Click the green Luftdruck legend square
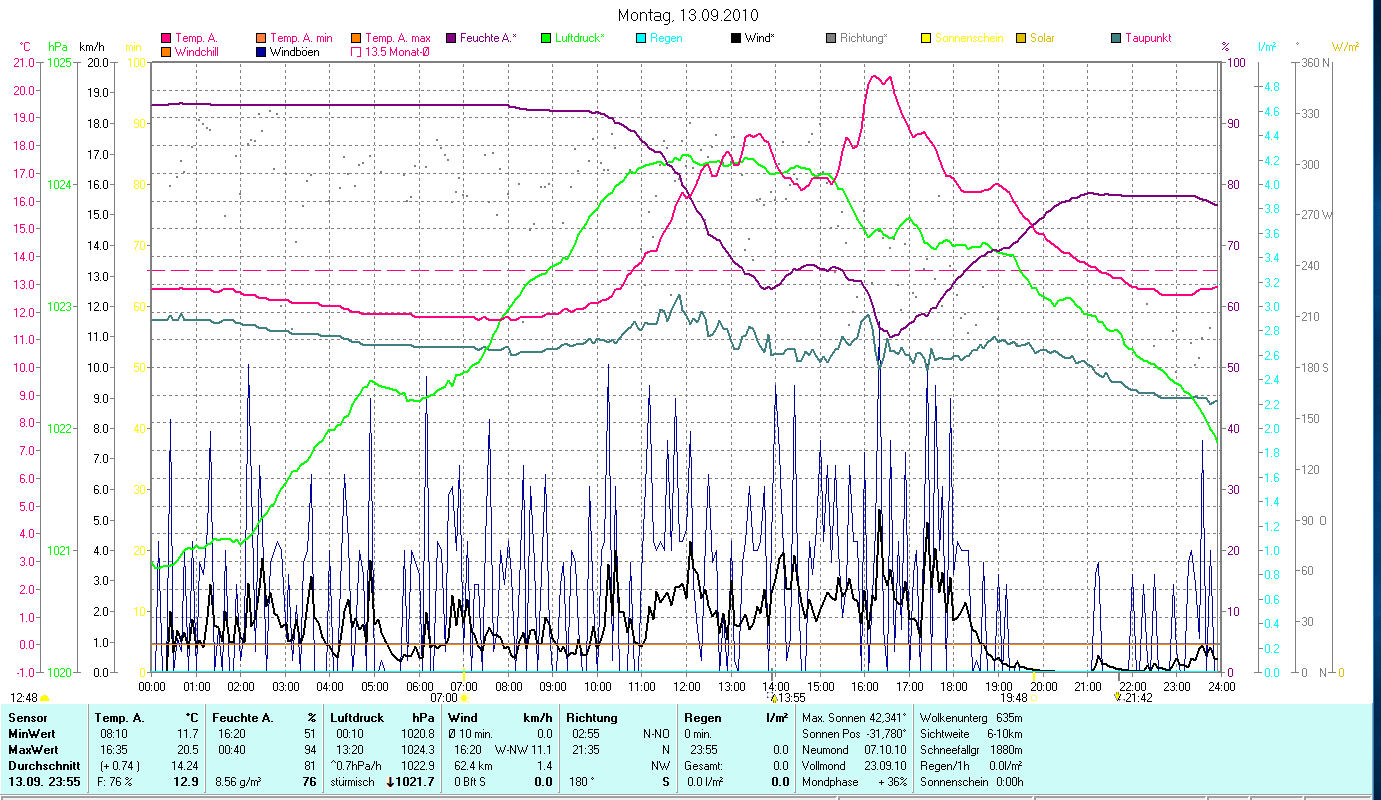The image size is (1381, 800). [546, 38]
